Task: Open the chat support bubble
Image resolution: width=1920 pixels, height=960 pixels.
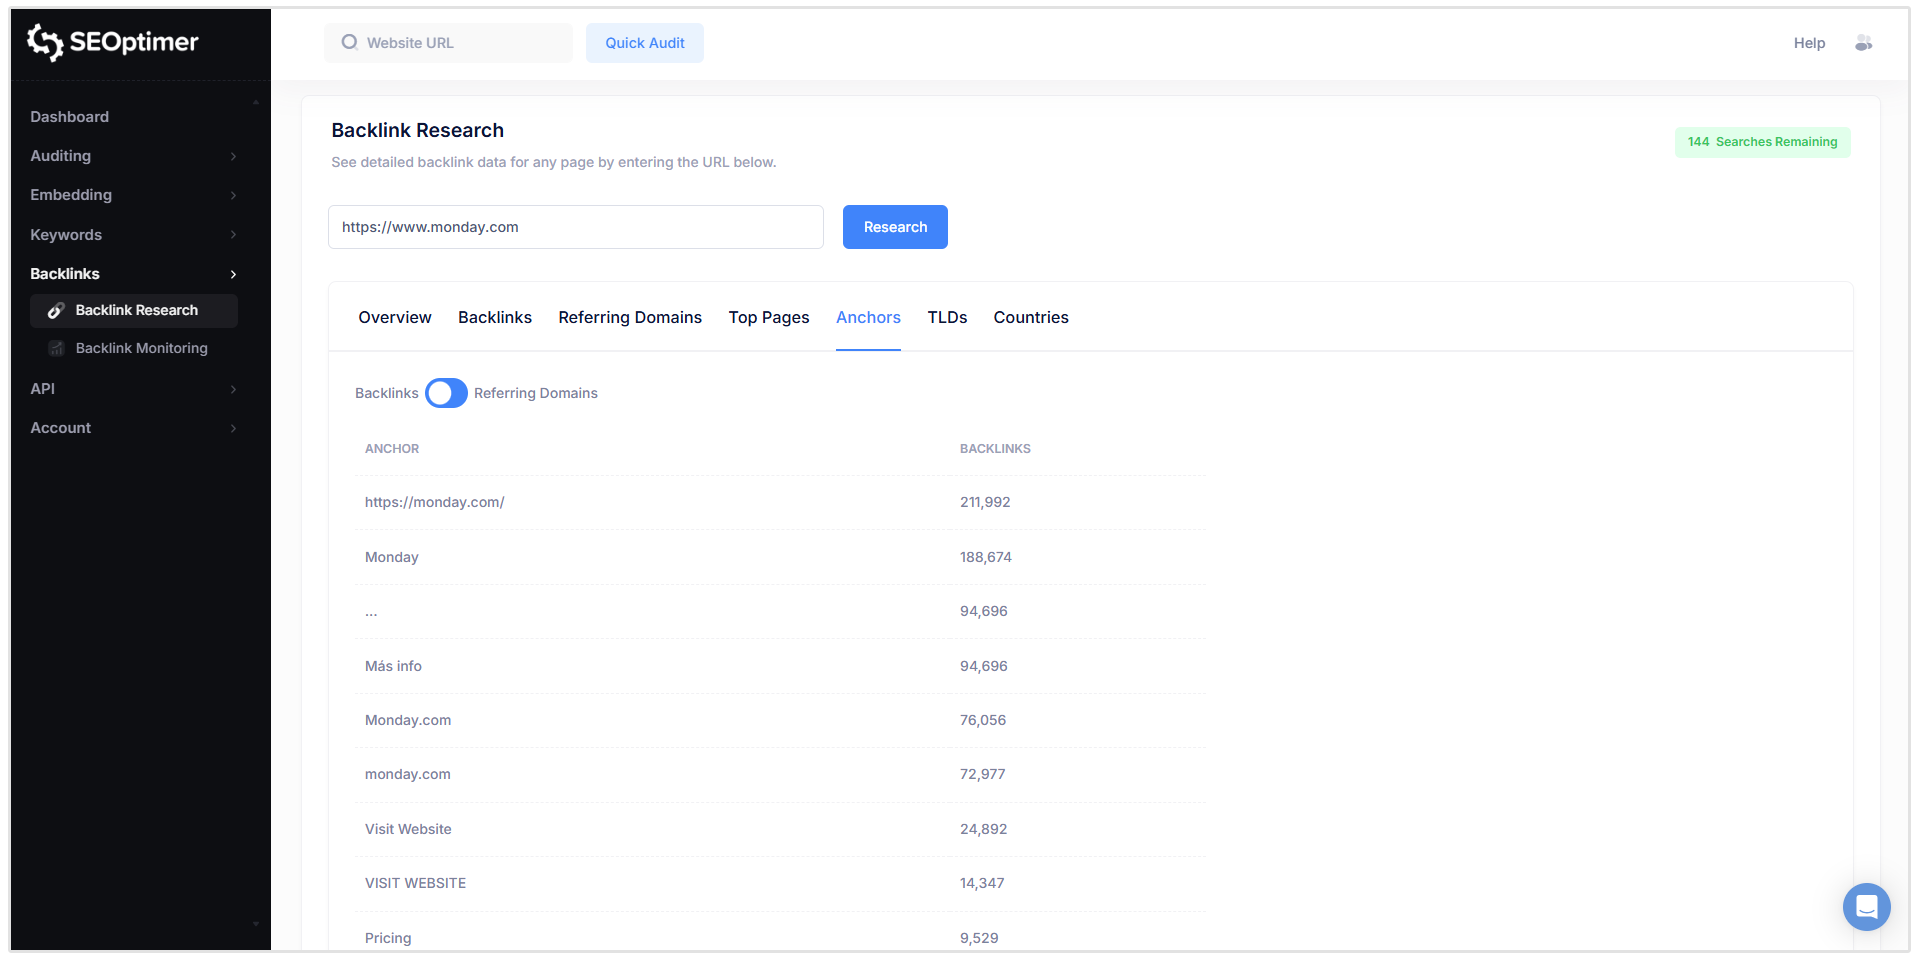Action: [x=1866, y=906]
